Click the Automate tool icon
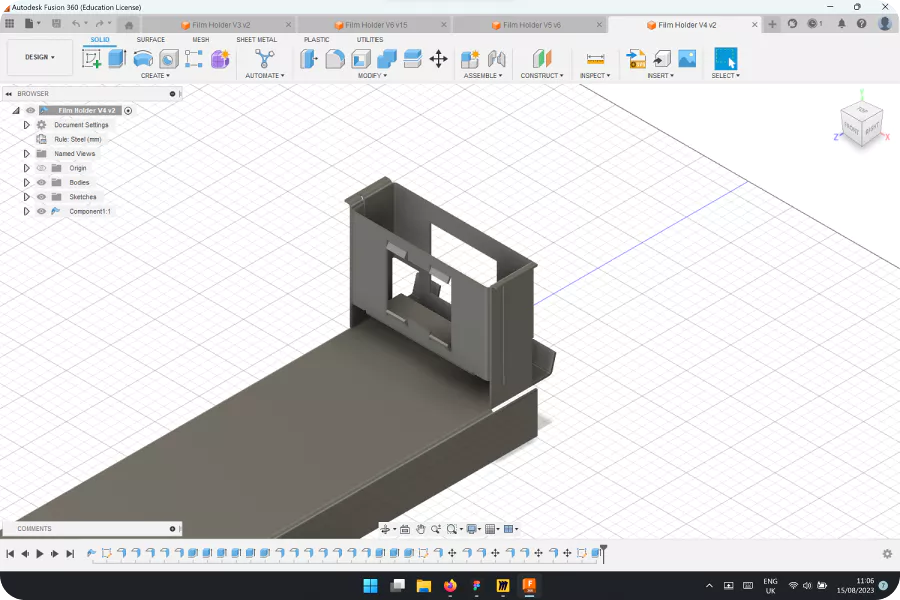Screen dimensions: 900x600 (265, 59)
